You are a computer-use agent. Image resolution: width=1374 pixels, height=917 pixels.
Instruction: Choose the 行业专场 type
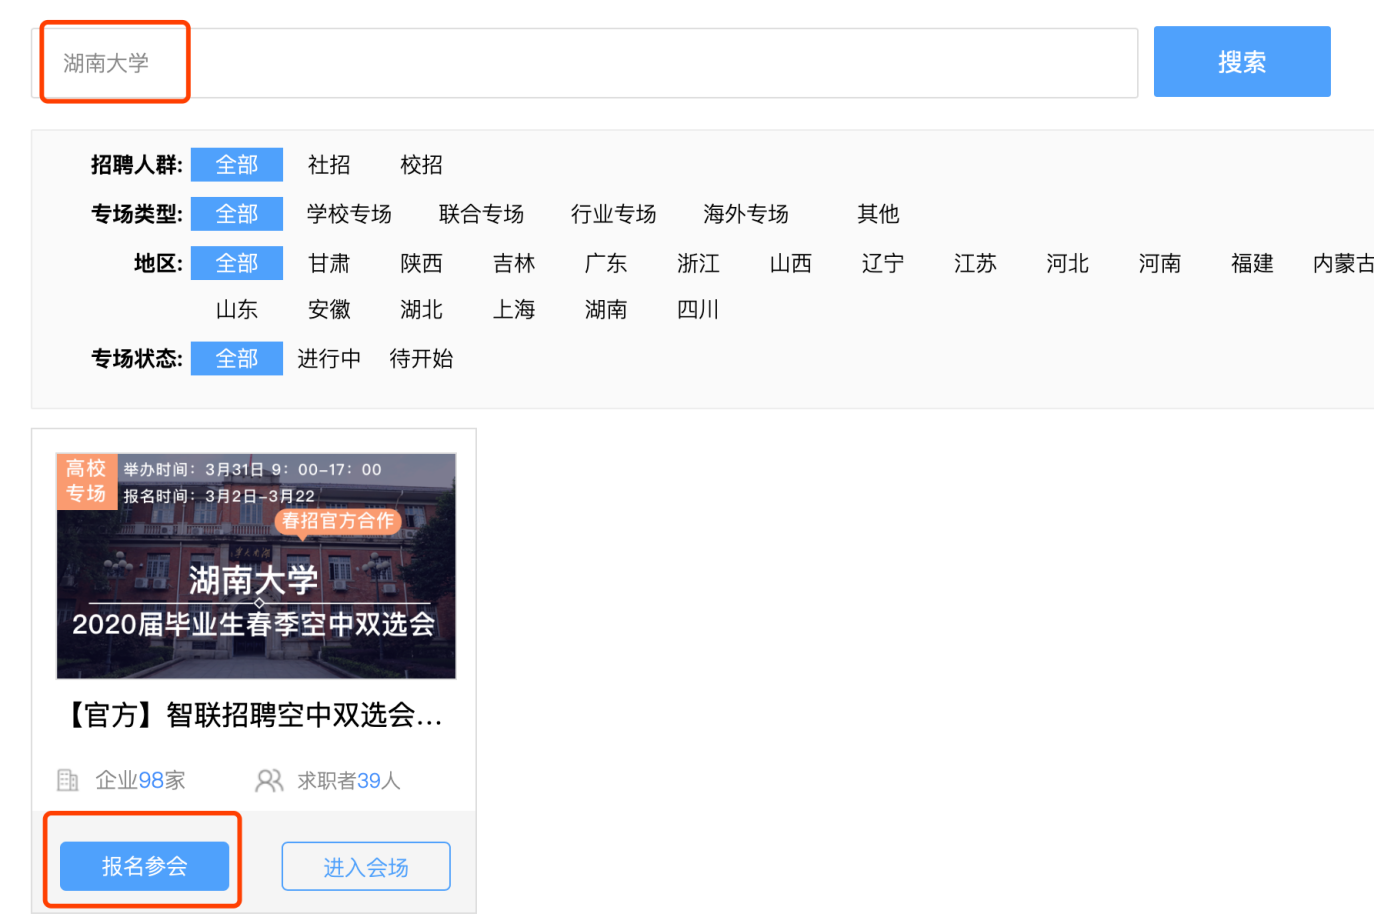(613, 214)
